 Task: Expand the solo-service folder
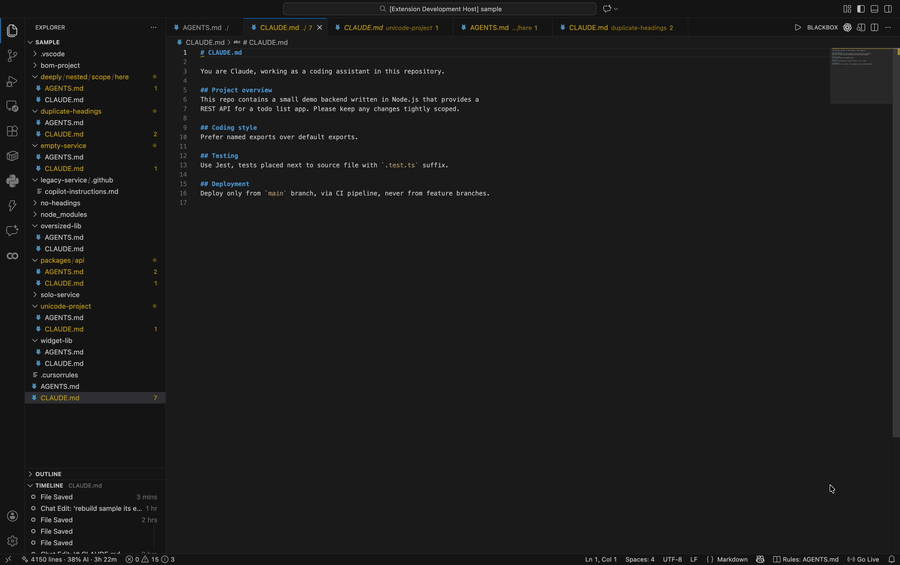coord(60,295)
